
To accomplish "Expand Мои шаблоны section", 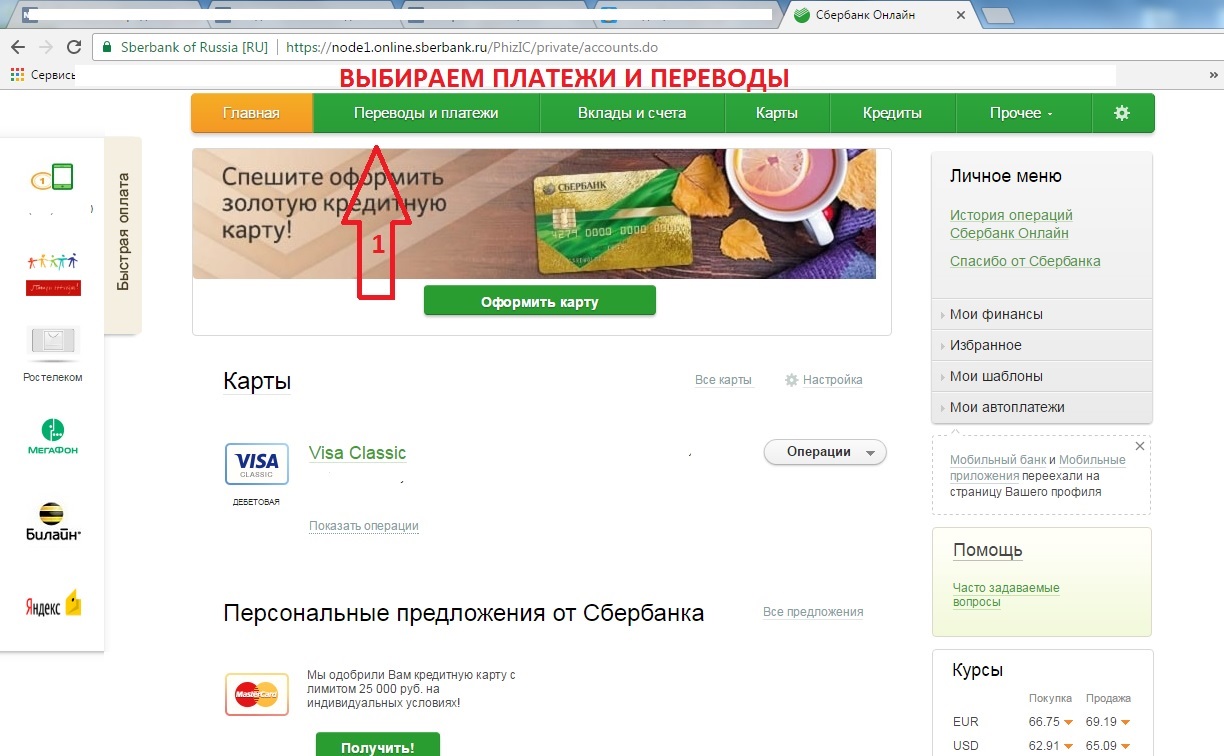I will coord(1041,376).
